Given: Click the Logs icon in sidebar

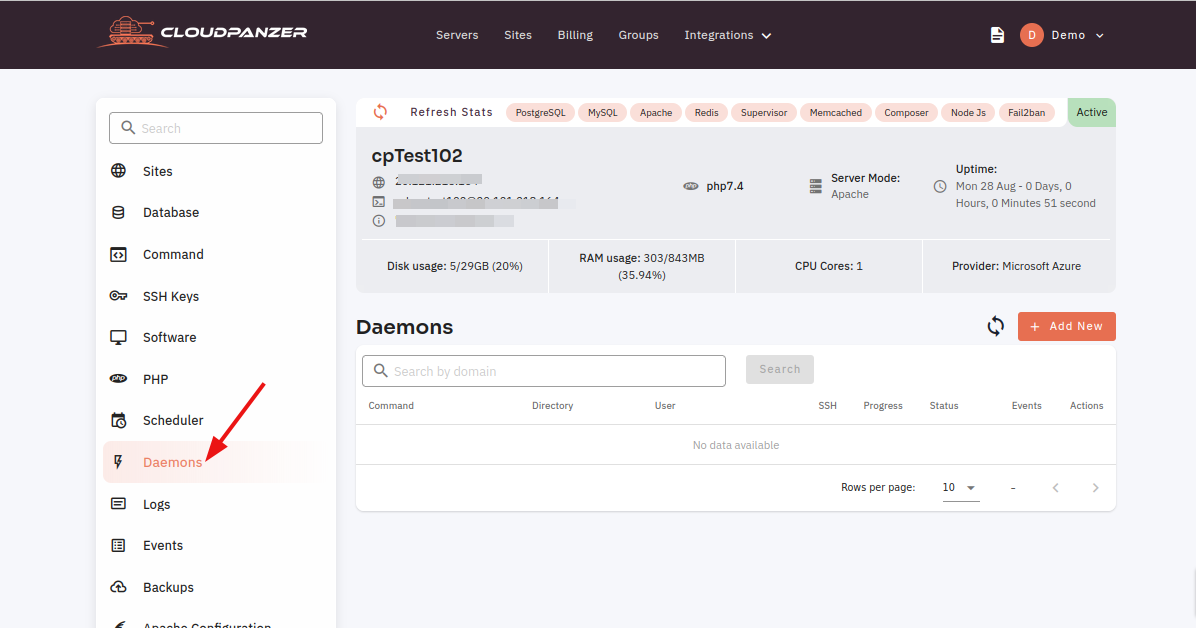Looking at the screenshot, I should coord(118,504).
